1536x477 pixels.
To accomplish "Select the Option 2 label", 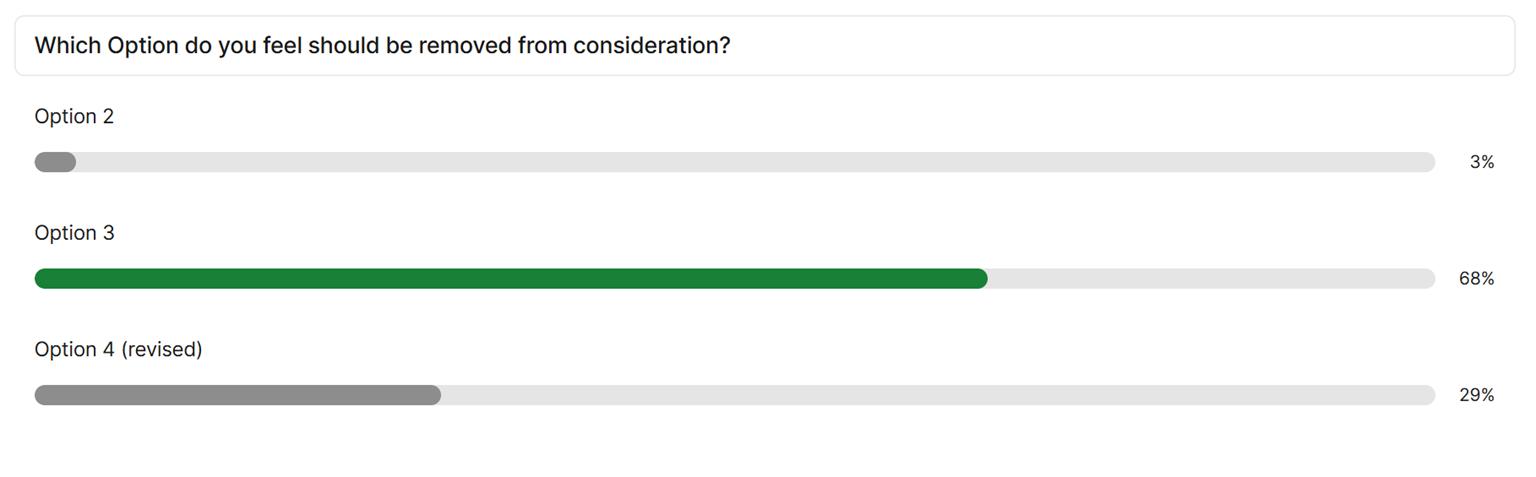I will coord(74,117).
